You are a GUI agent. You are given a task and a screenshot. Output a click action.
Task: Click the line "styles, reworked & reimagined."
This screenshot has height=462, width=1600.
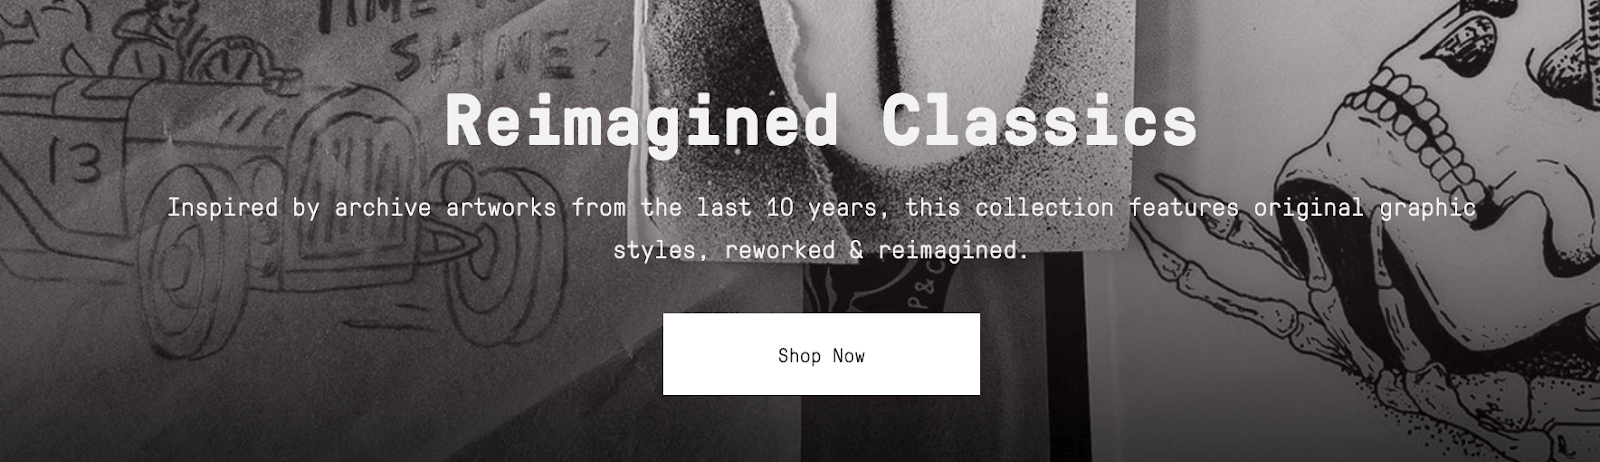(x=821, y=250)
